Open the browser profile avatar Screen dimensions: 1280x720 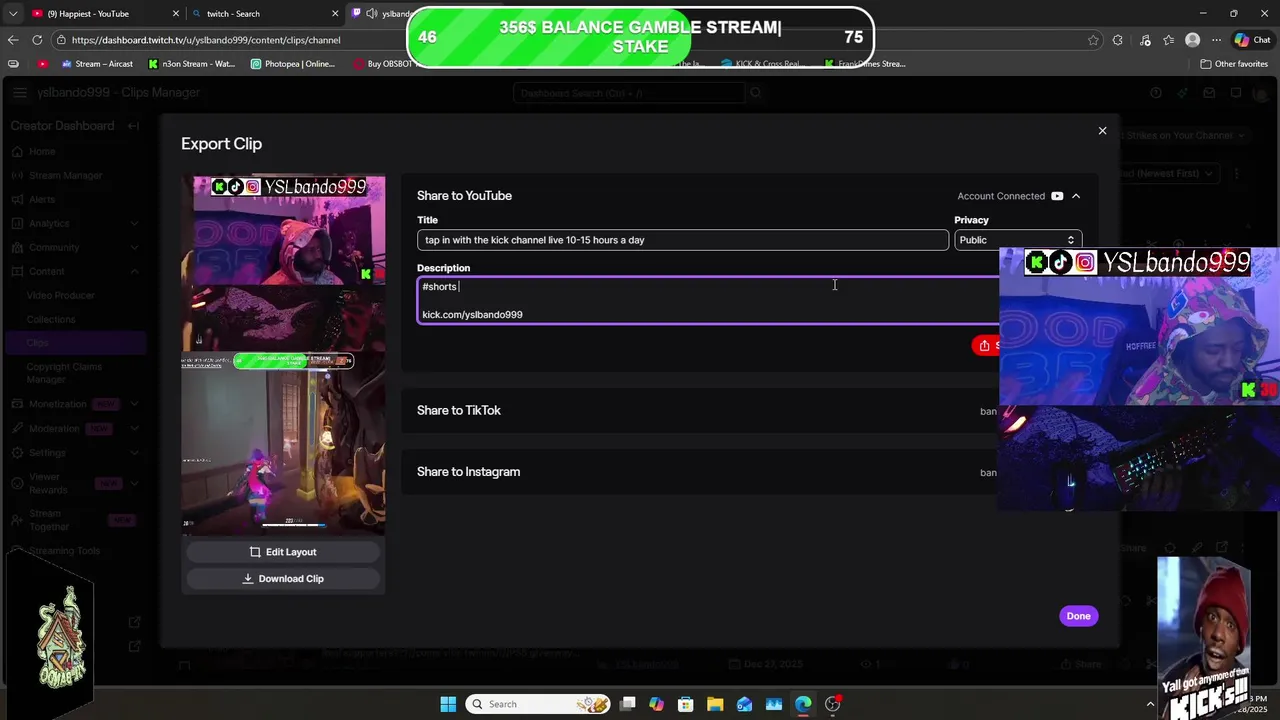[1192, 40]
